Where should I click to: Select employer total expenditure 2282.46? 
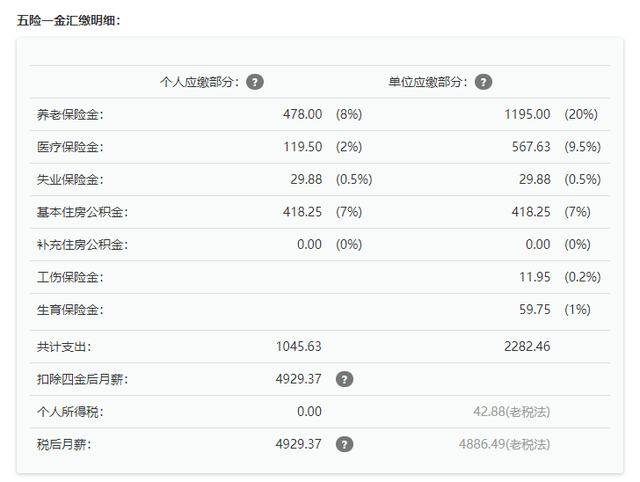pyautogui.click(x=527, y=347)
